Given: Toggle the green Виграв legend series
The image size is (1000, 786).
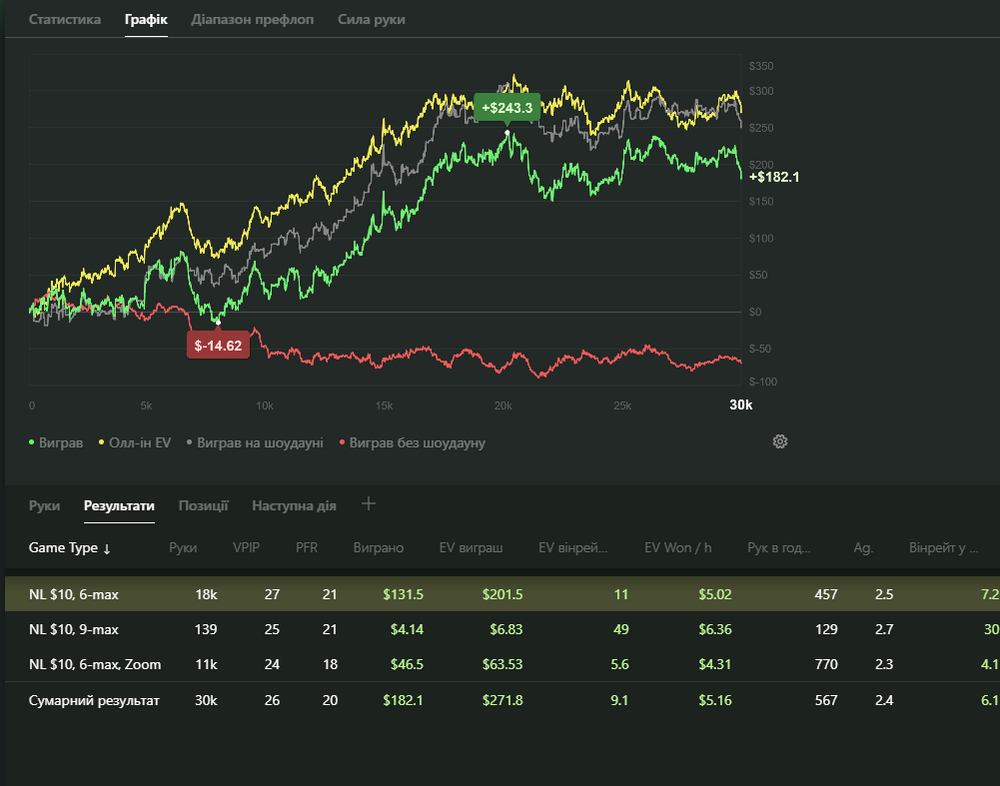Looking at the screenshot, I should pyautogui.click(x=58, y=442).
